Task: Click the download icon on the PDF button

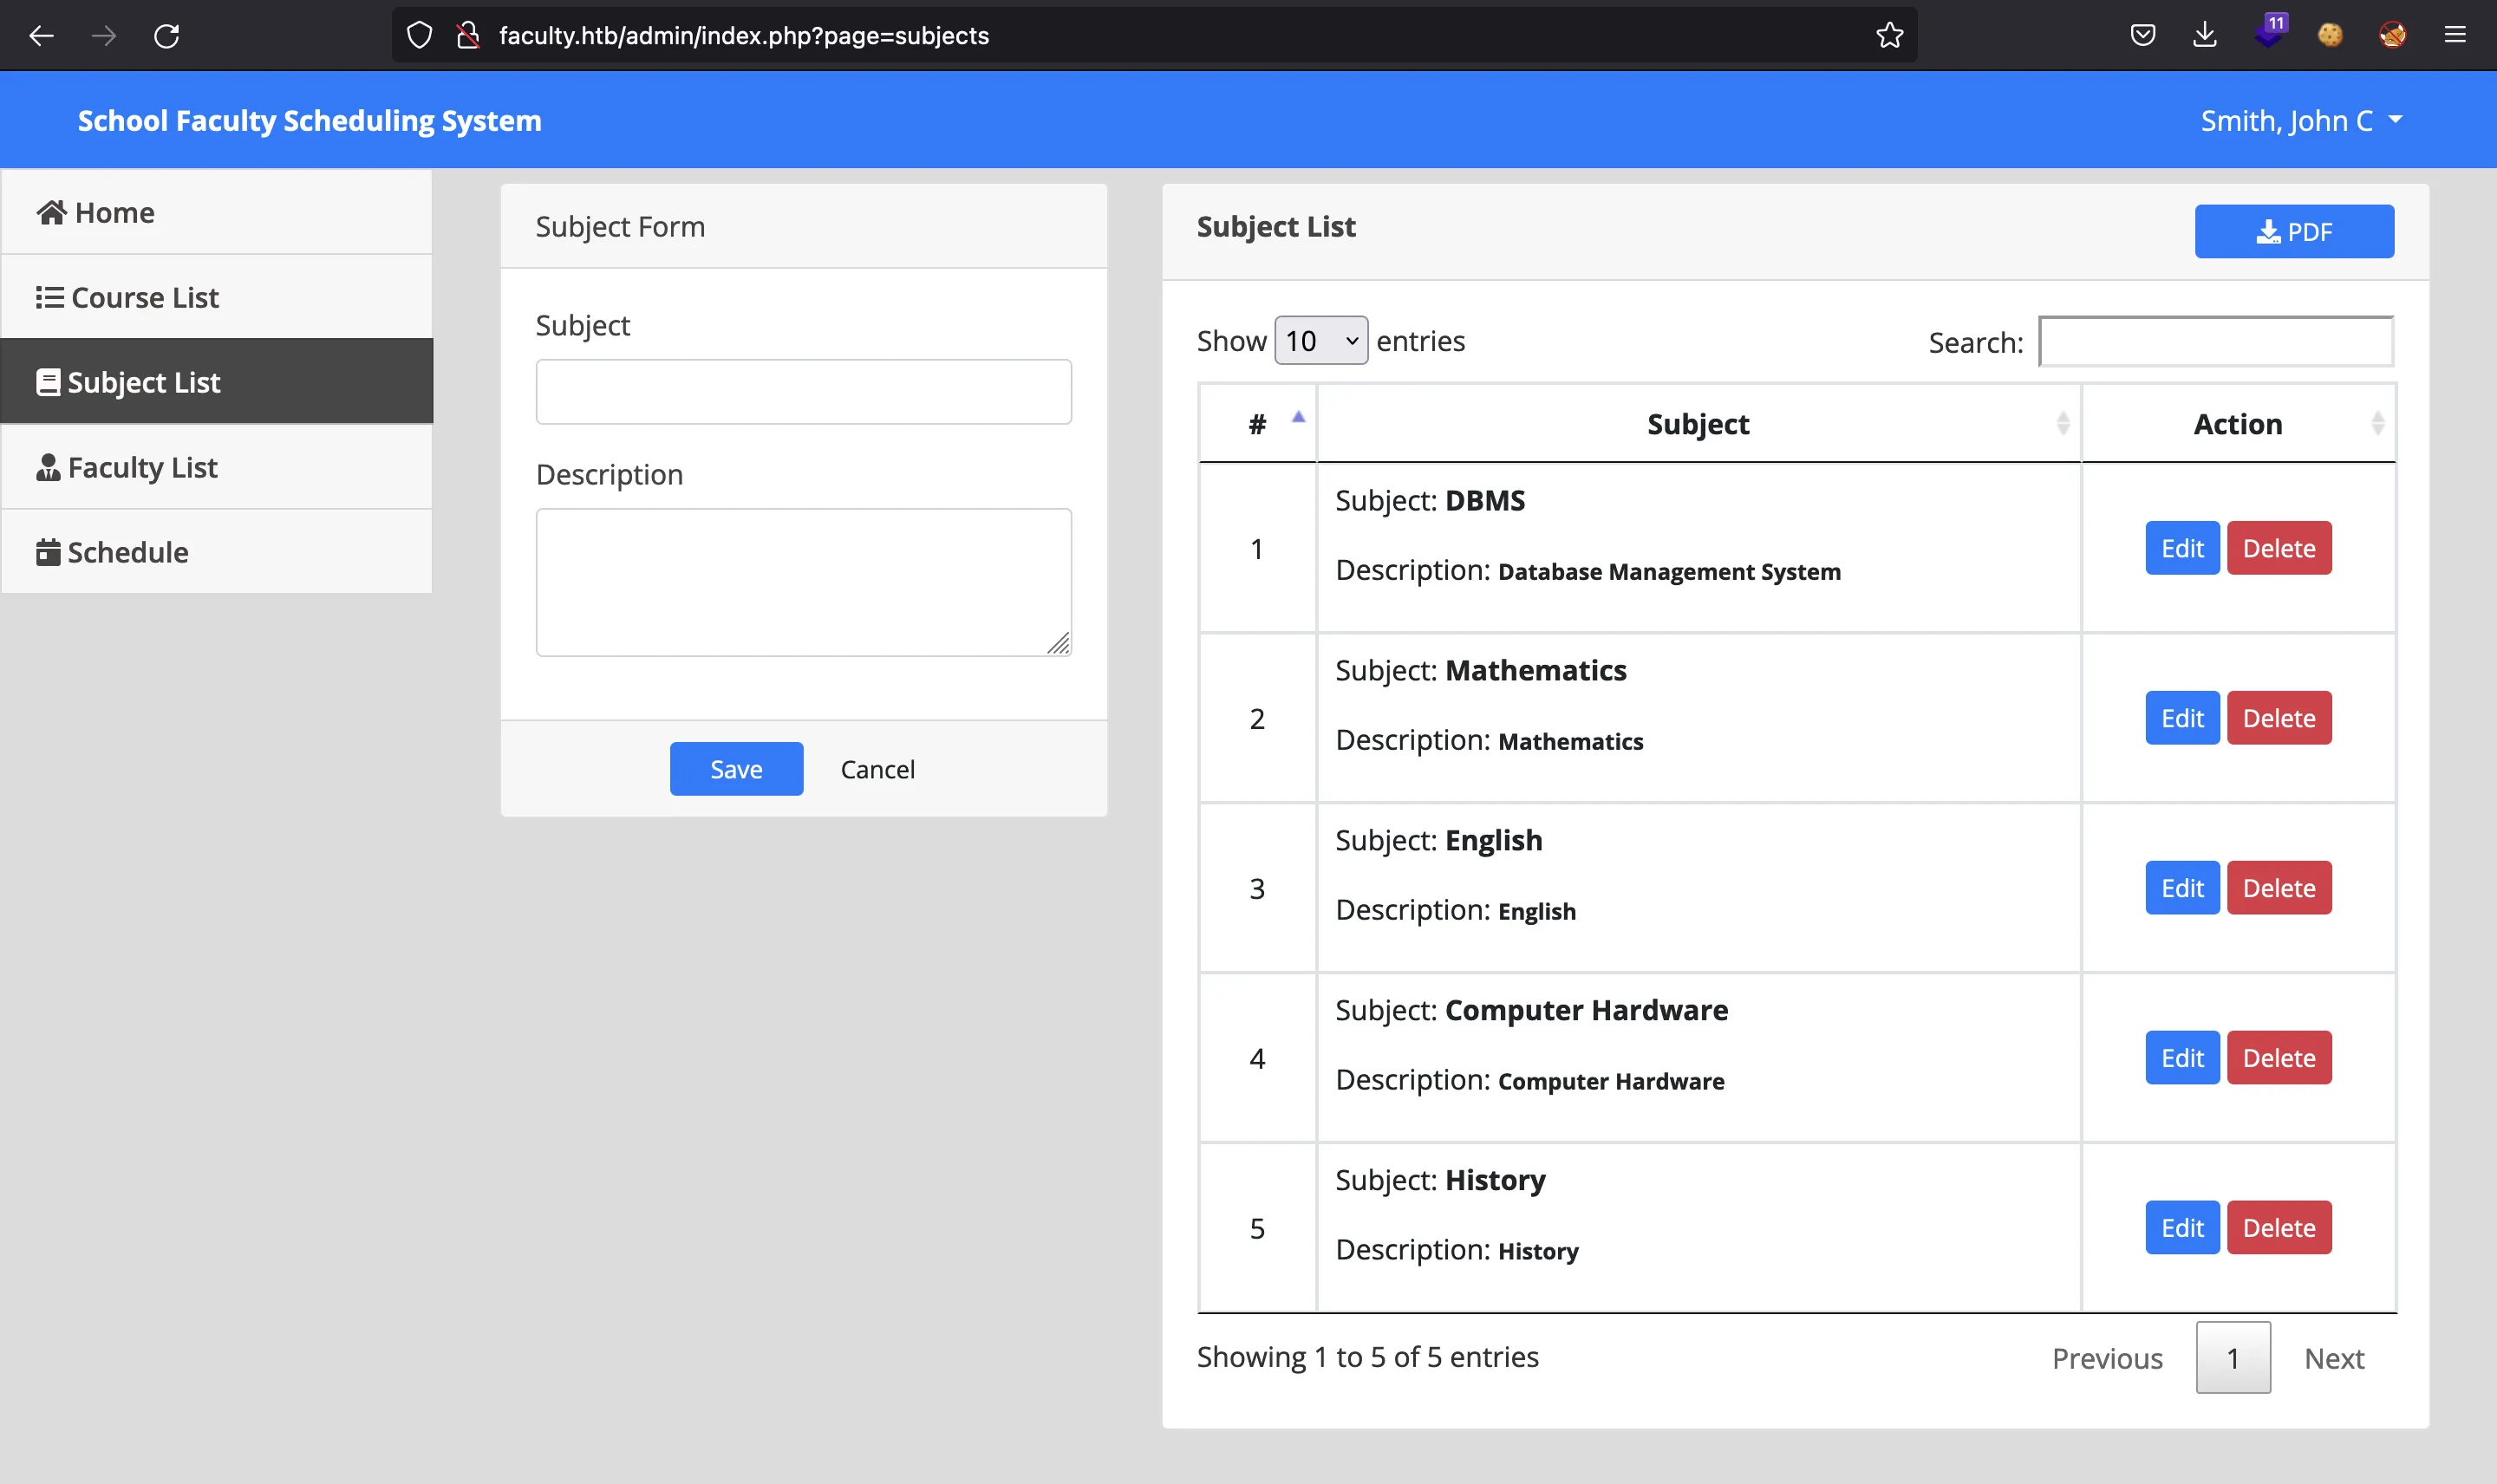Action: pyautogui.click(x=2268, y=232)
